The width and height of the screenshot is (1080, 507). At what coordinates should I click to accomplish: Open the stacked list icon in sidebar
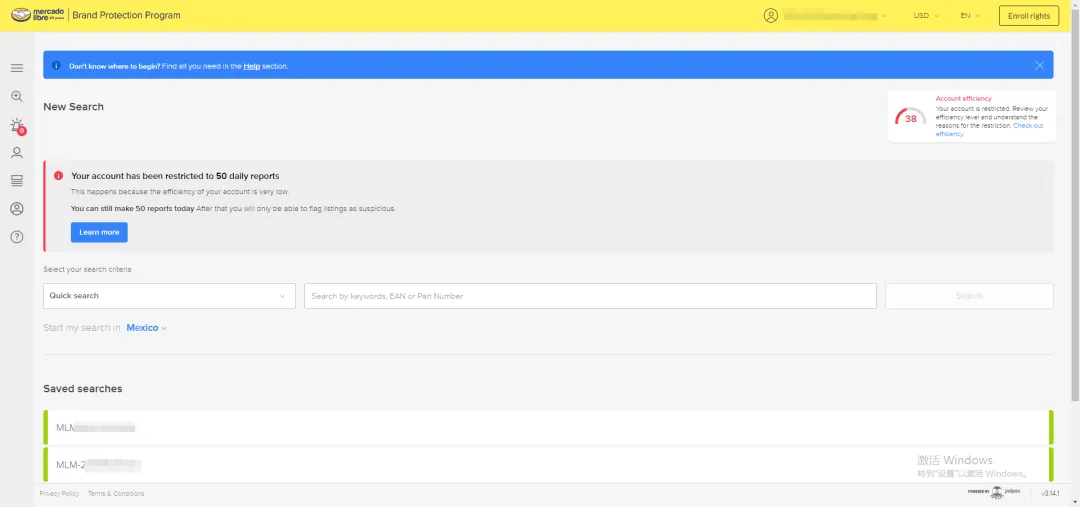coord(17,180)
